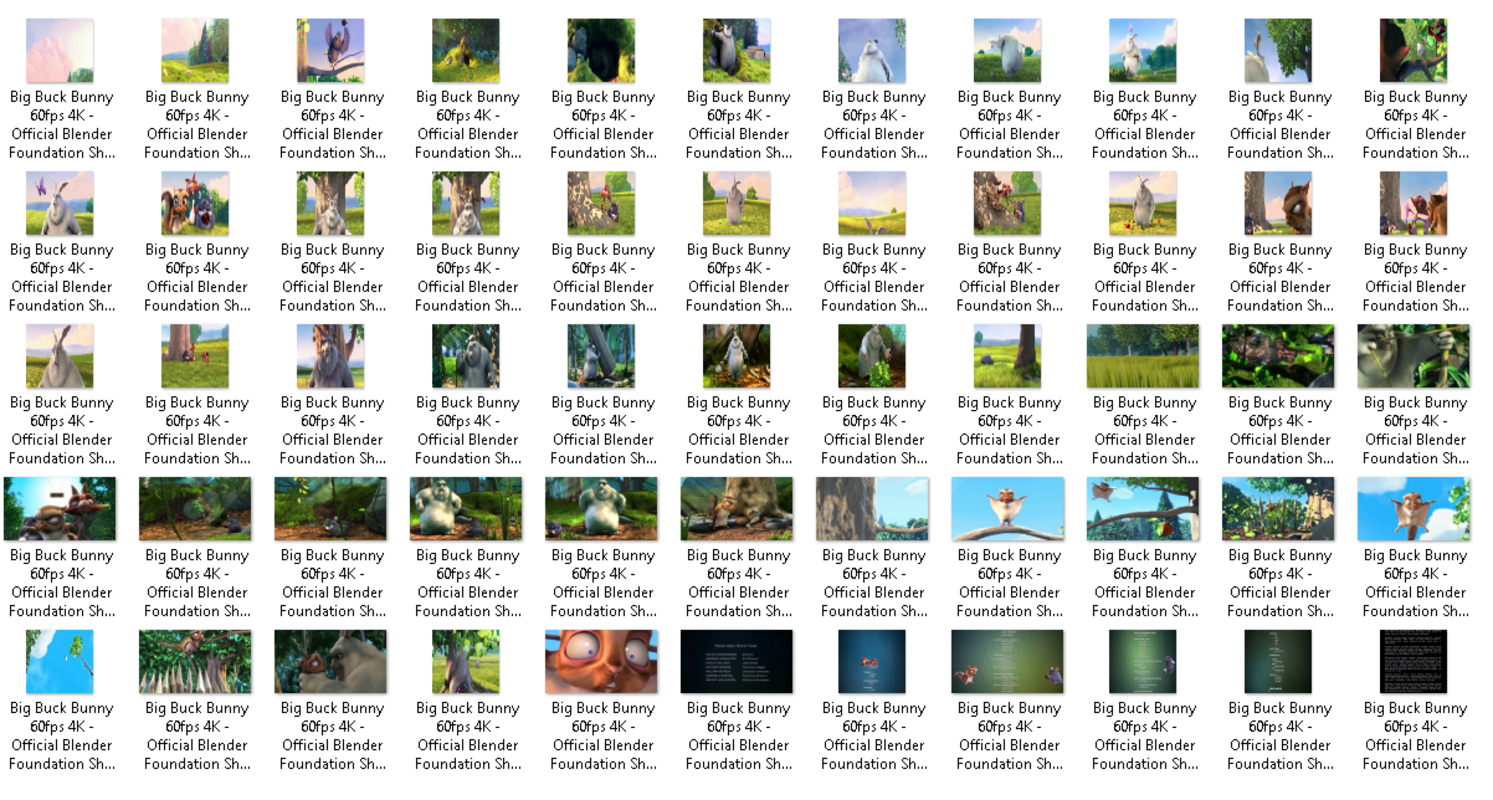The image size is (1493, 800).
Task: Choose flying squirrel against cloudy blue sky thumbnail
Action: pyautogui.click(x=1414, y=509)
